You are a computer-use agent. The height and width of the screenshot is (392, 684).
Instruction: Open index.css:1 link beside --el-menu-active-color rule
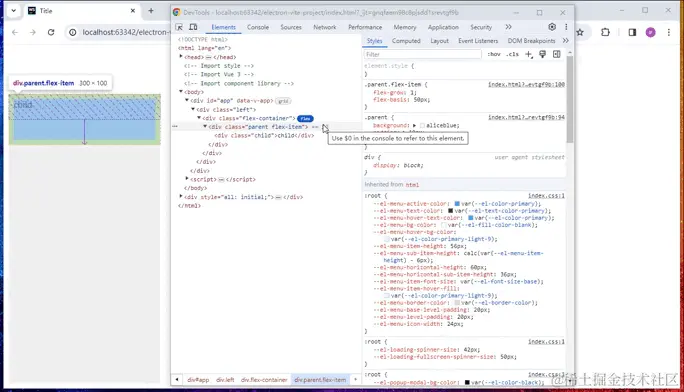pyautogui.click(x=546, y=196)
